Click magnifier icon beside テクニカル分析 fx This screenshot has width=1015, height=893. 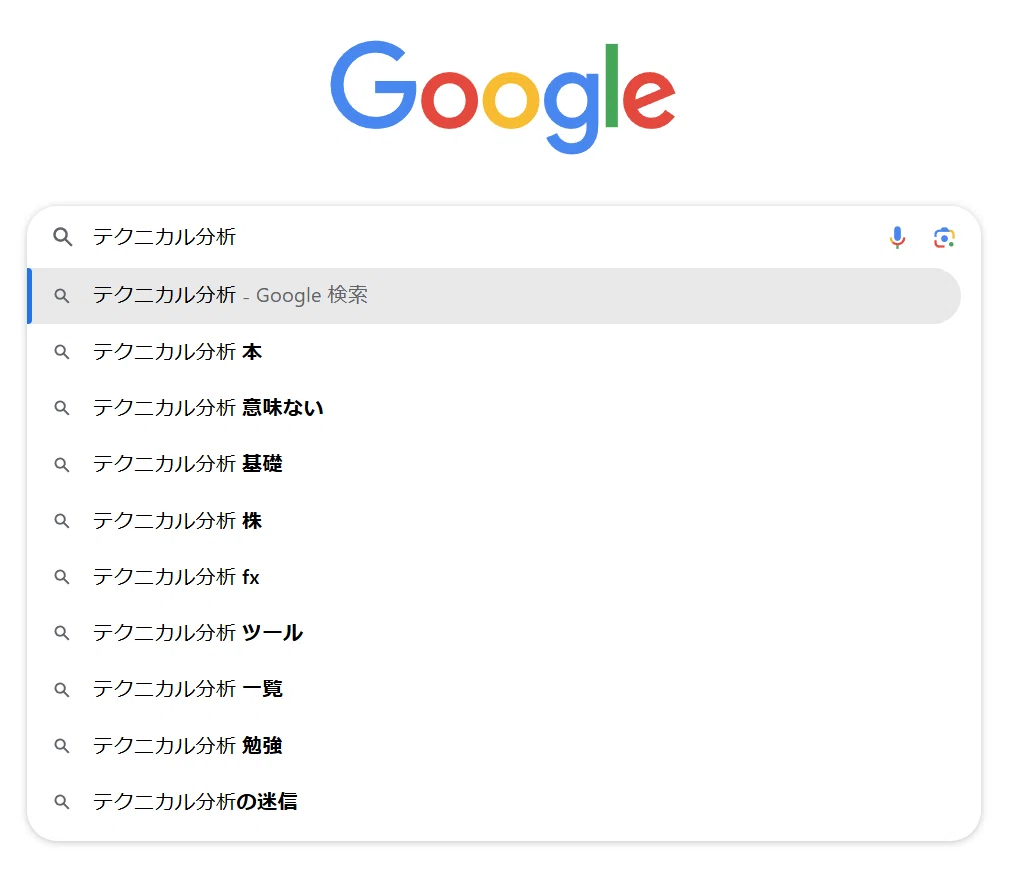(61, 577)
